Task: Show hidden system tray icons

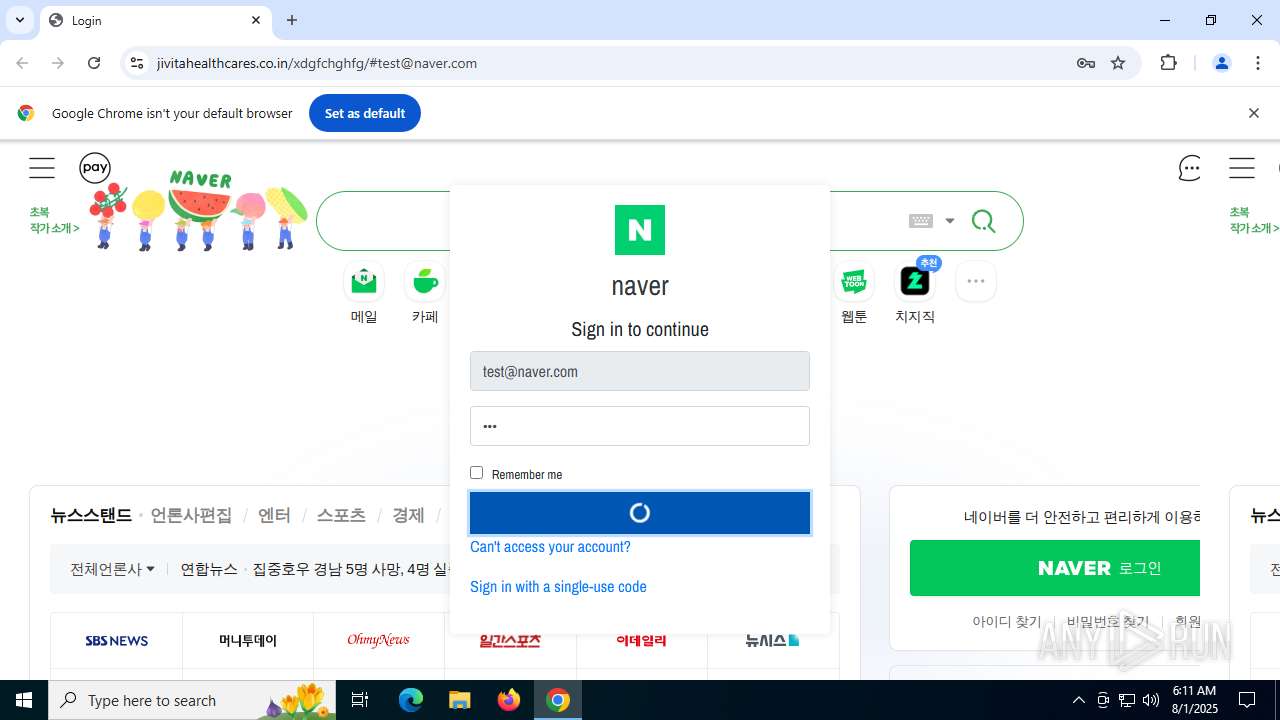Action: pyautogui.click(x=1078, y=700)
